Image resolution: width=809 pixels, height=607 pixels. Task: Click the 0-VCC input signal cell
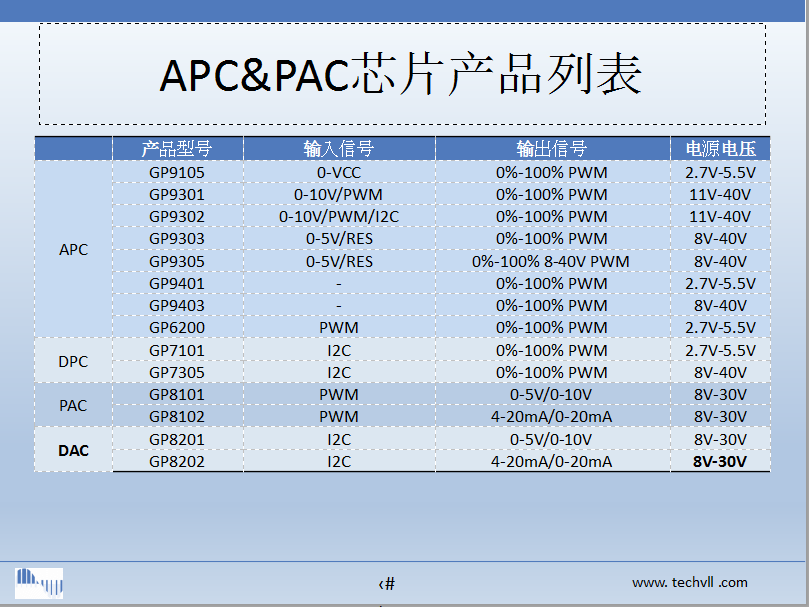[x=338, y=172]
